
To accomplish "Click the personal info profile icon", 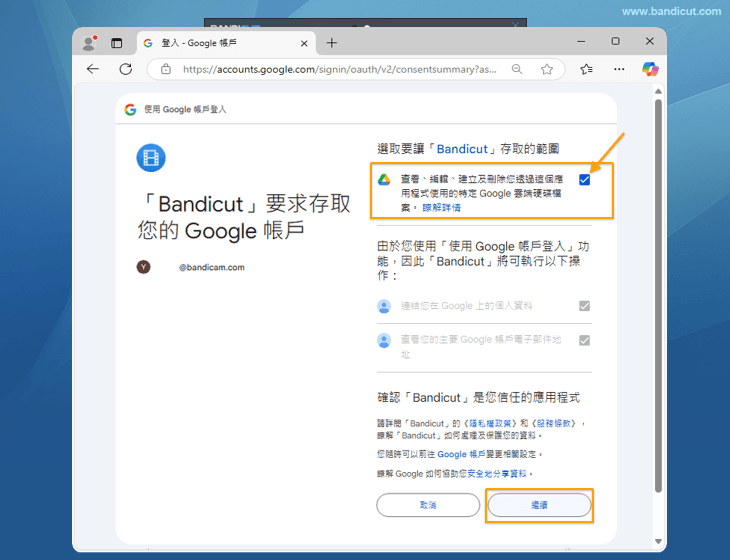I will coord(384,306).
